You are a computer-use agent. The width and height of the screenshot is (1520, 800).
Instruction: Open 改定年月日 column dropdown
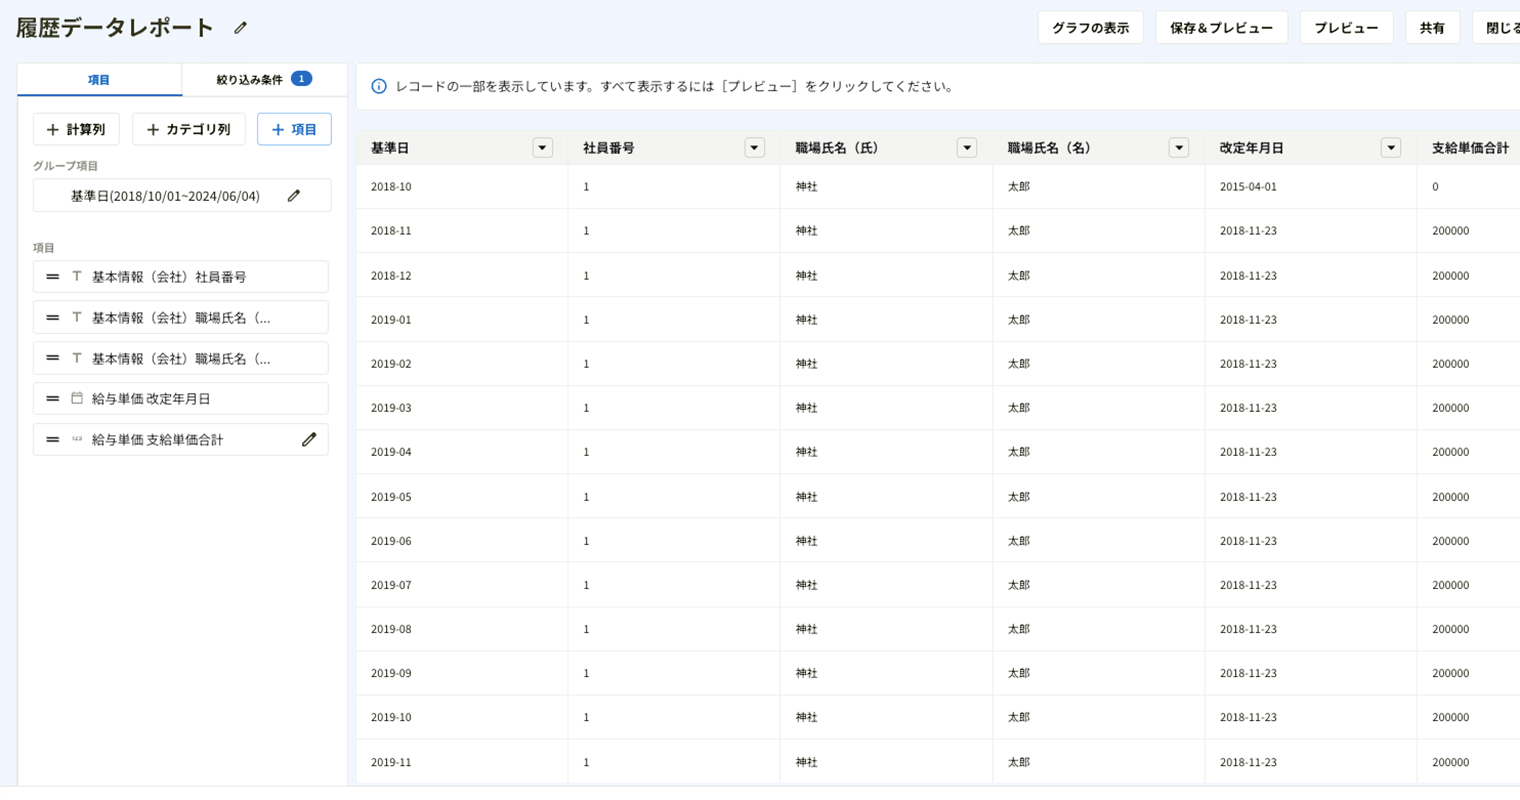coord(1390,148)
